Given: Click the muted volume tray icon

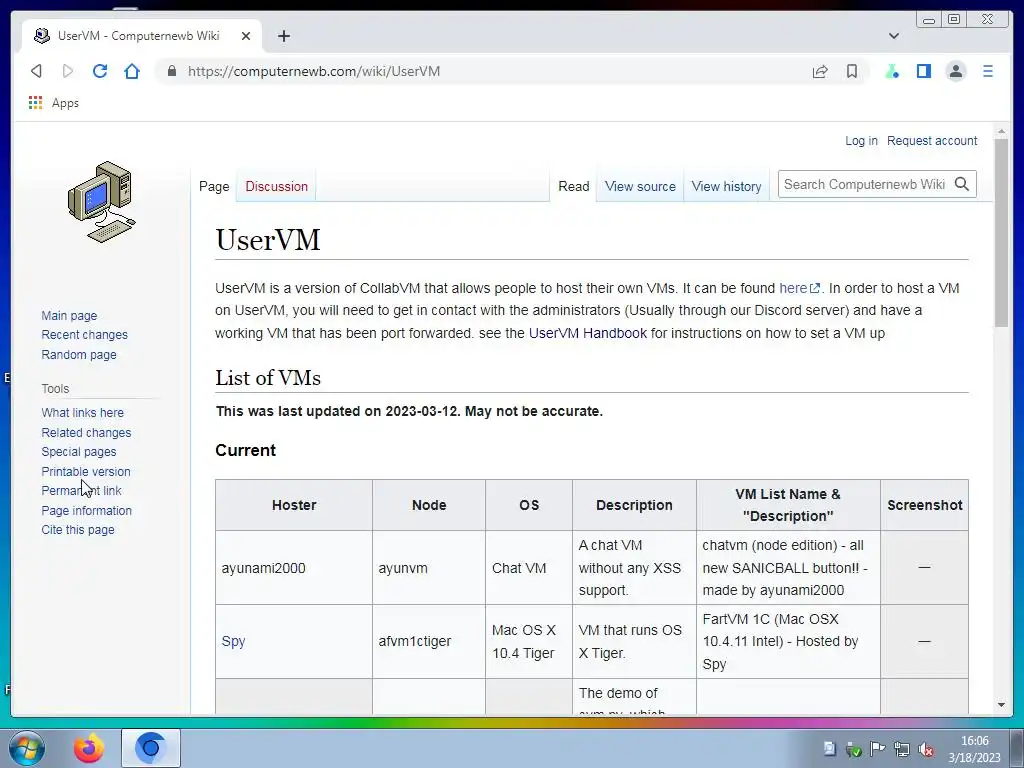Looking at the screenshot, I should click(925, 750).
